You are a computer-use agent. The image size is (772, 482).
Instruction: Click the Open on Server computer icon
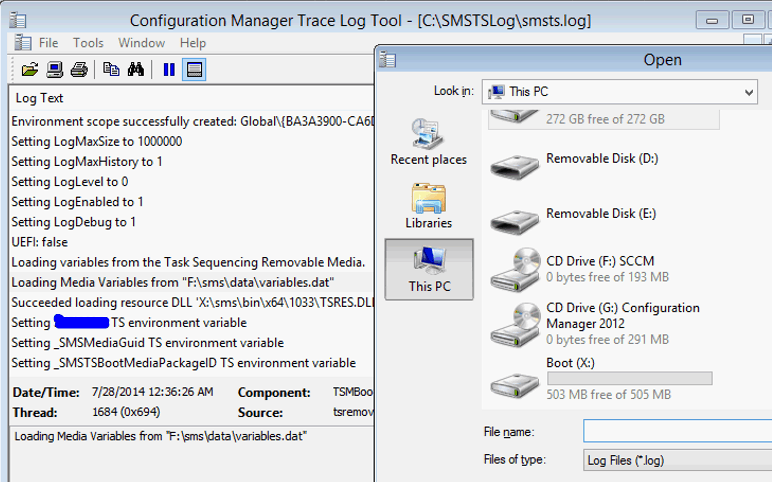55,69
